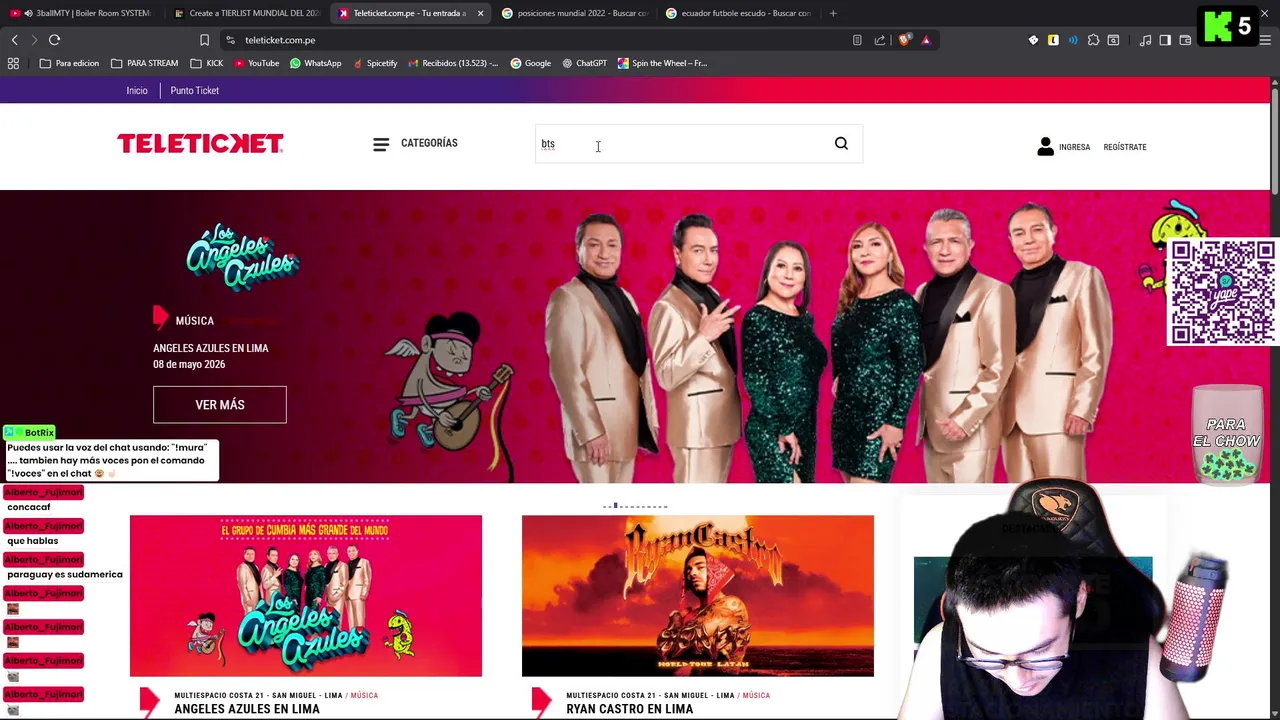Image resolution: width=1280 pixels, height=720 pixels.
Task: Open the Spin the Wheel bookmark
Action: [662, 63]
